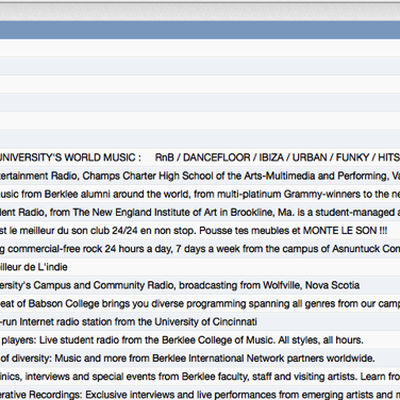Click the Babson College diverse programming row
The image size is (400, 400).
click(x=200, y=303)
